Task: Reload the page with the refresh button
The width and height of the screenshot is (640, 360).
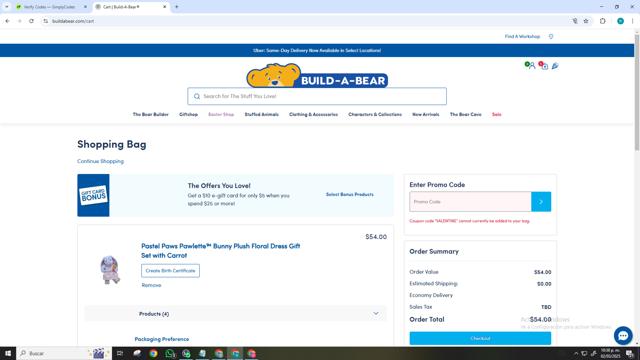Action: click(x=31, y=21)
